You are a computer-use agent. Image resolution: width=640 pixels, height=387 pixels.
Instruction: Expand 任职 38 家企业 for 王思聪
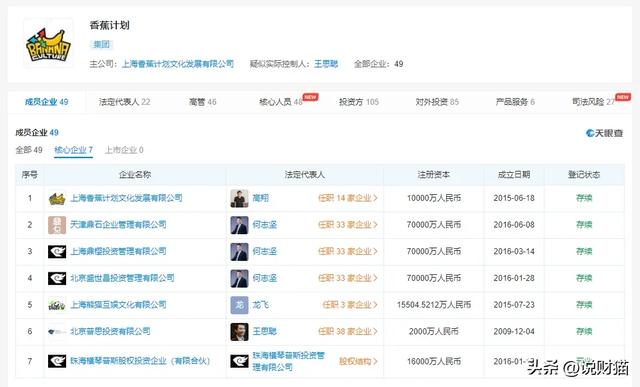348,331
